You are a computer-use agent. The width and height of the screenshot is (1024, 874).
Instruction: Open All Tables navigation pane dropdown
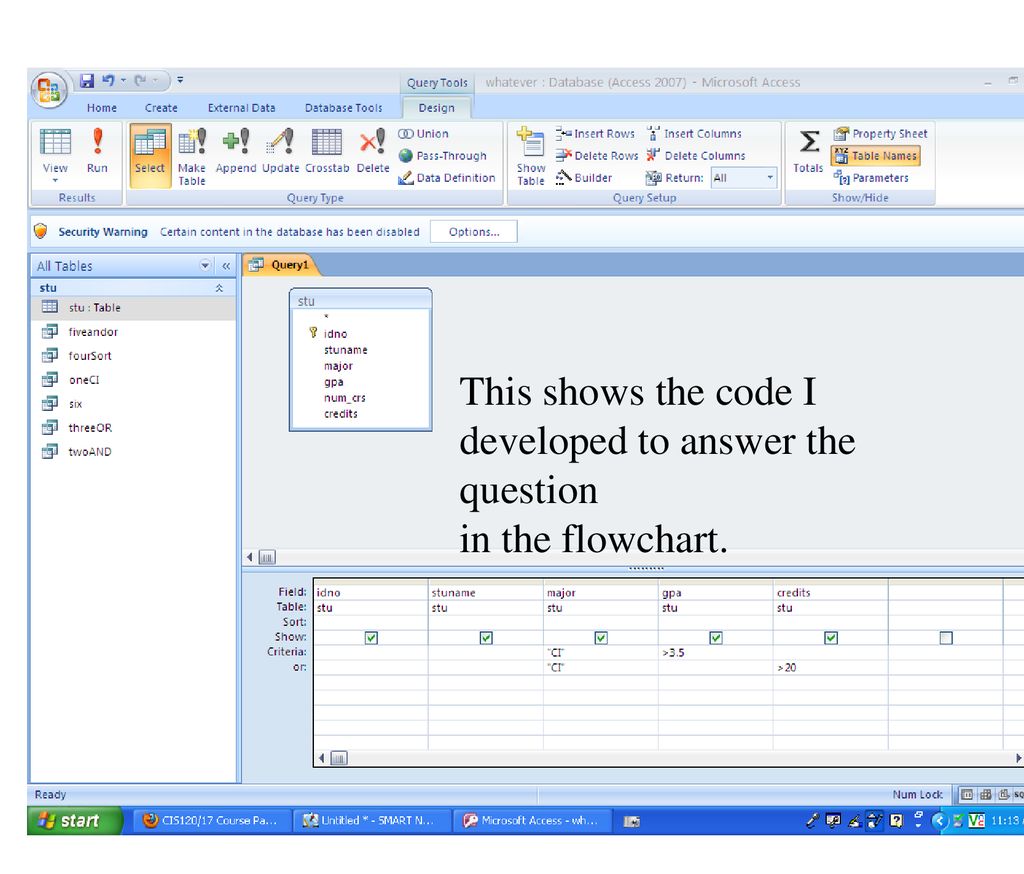tap(205, 266)
